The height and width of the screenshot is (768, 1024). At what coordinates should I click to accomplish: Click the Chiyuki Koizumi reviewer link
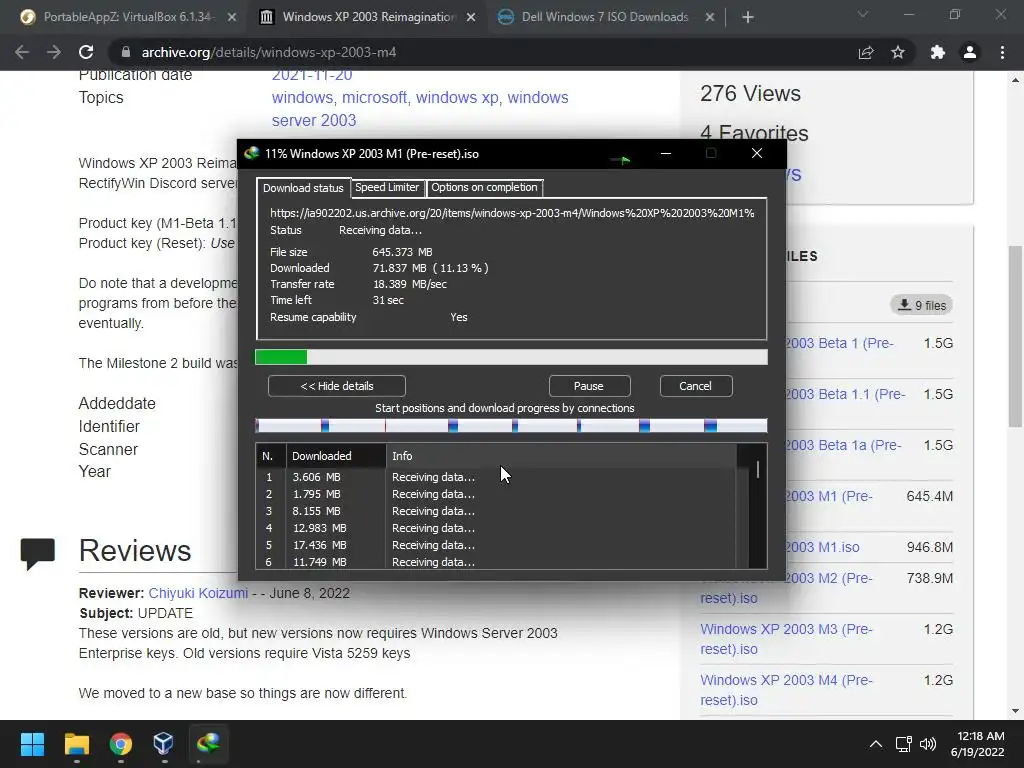pyautogui.click(x=198, y=593)
